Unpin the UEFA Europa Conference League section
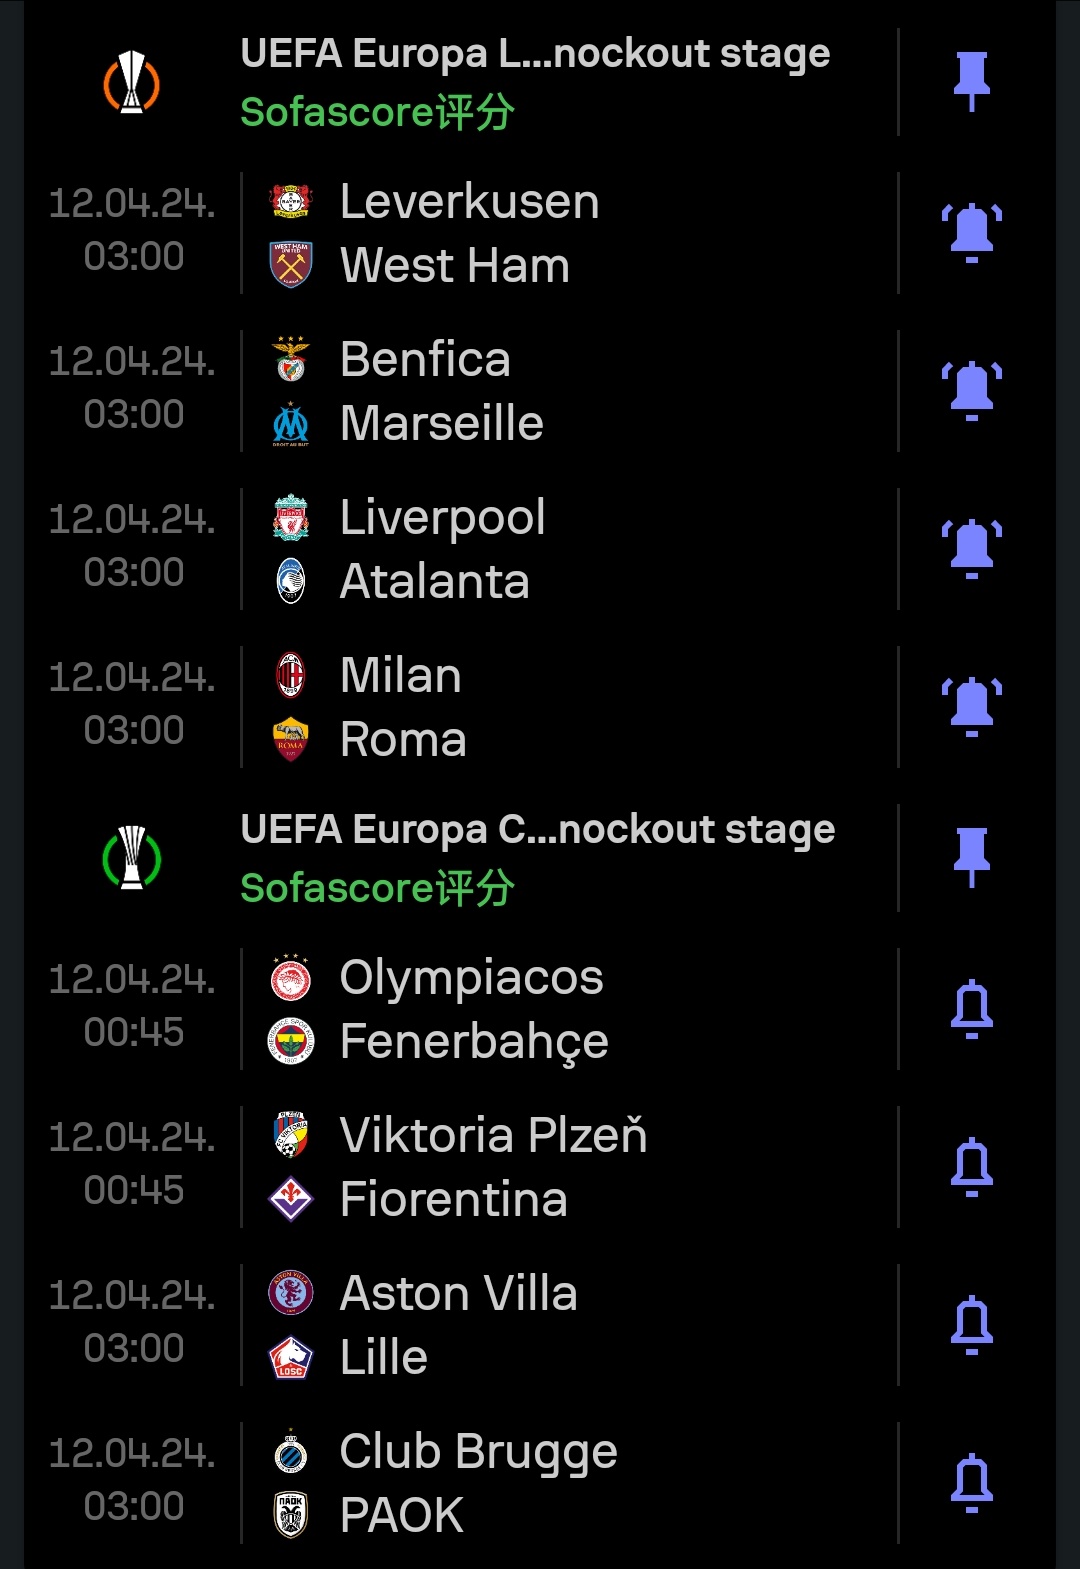This screenshot has height=1569, width=1080. (971, 858)
